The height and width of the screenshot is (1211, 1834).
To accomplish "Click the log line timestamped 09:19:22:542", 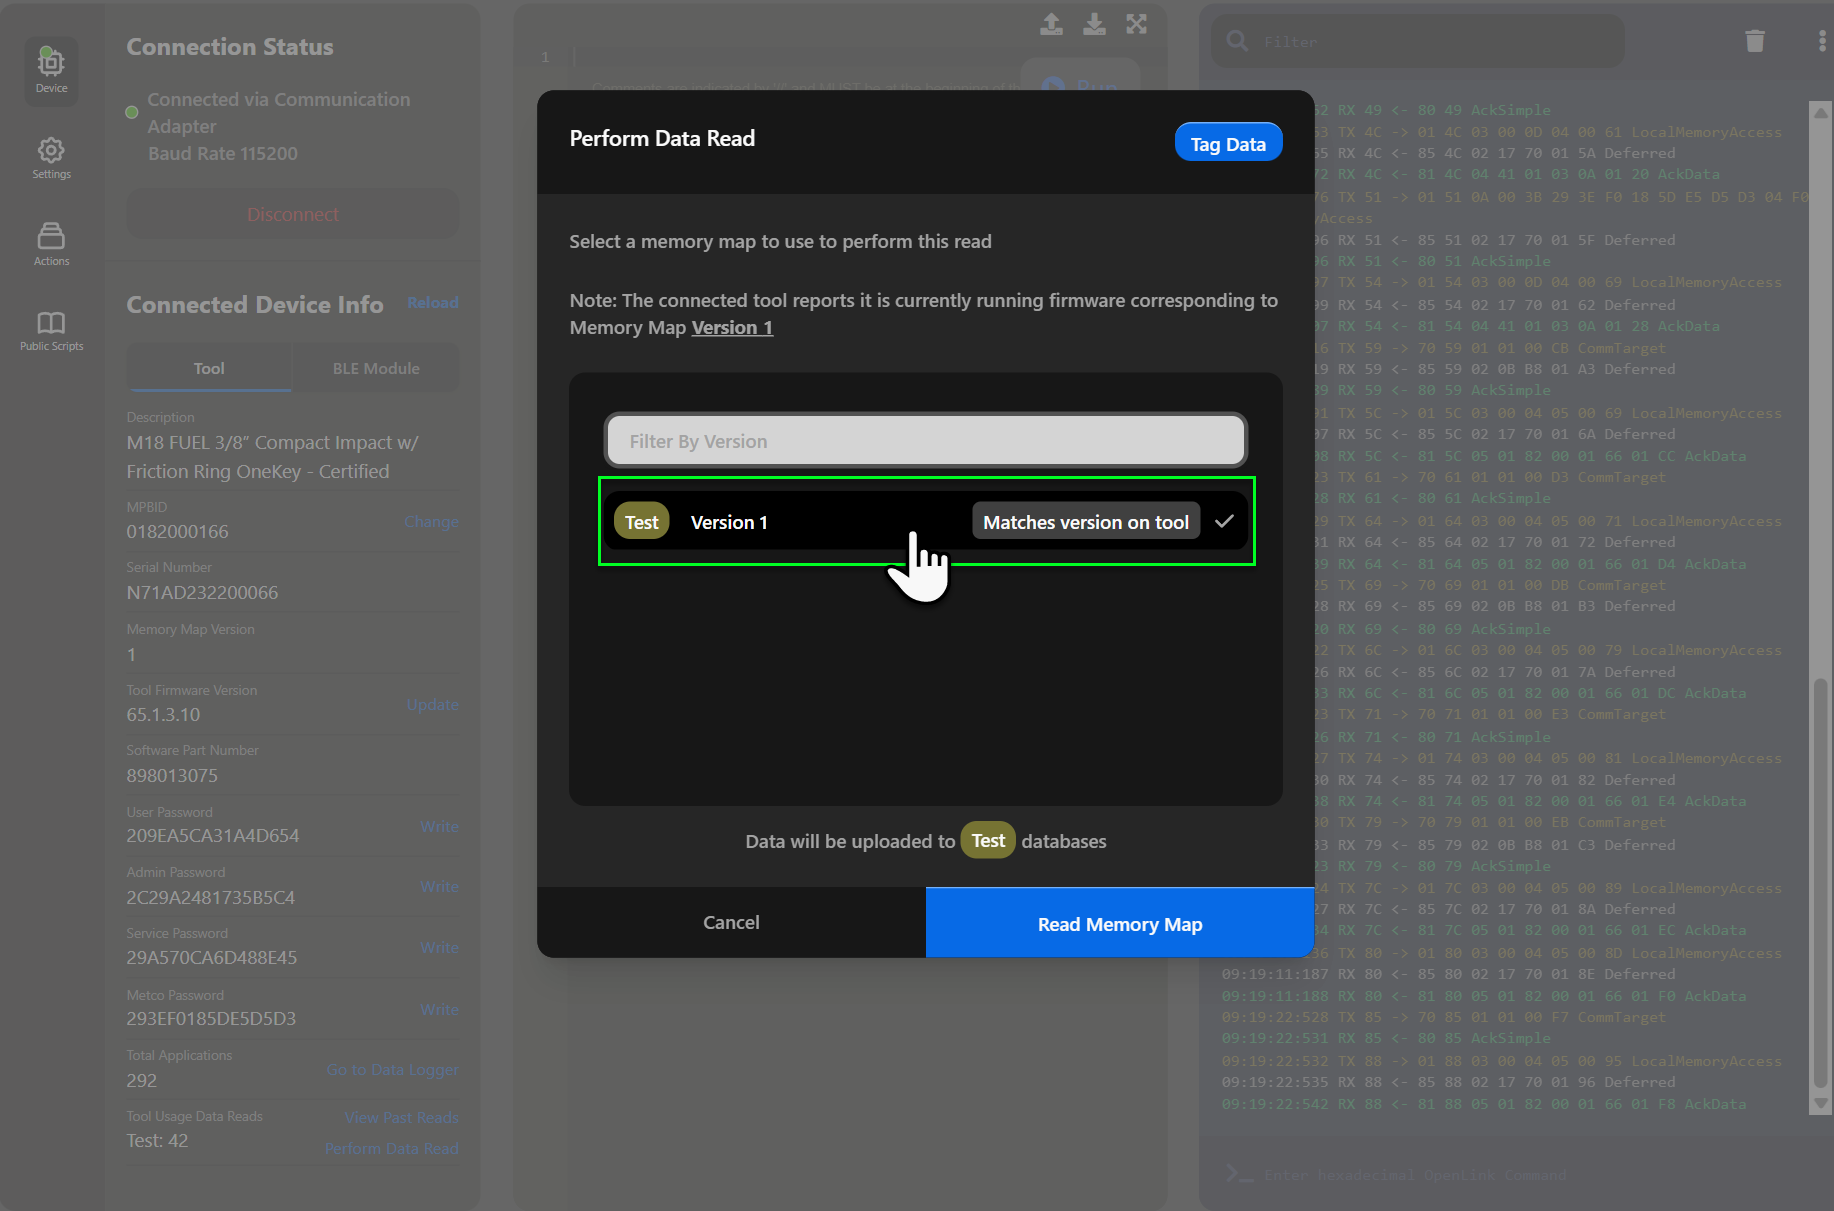I will 1484,1104.
